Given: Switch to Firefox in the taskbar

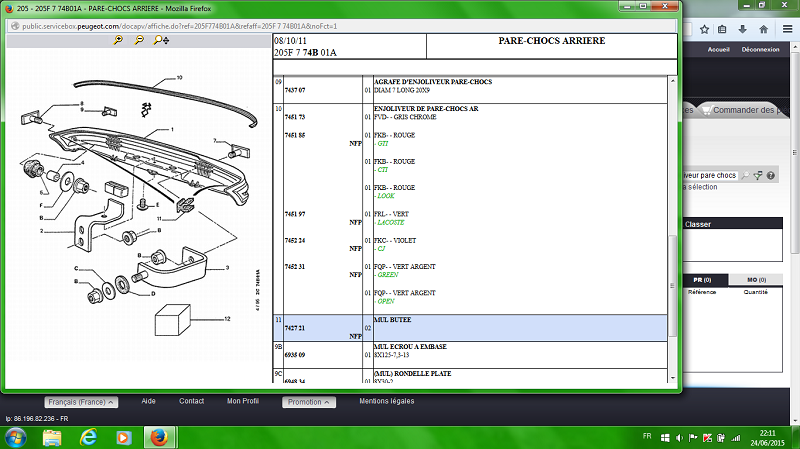Looking at the screenshot, I should [x=159, y=438].
